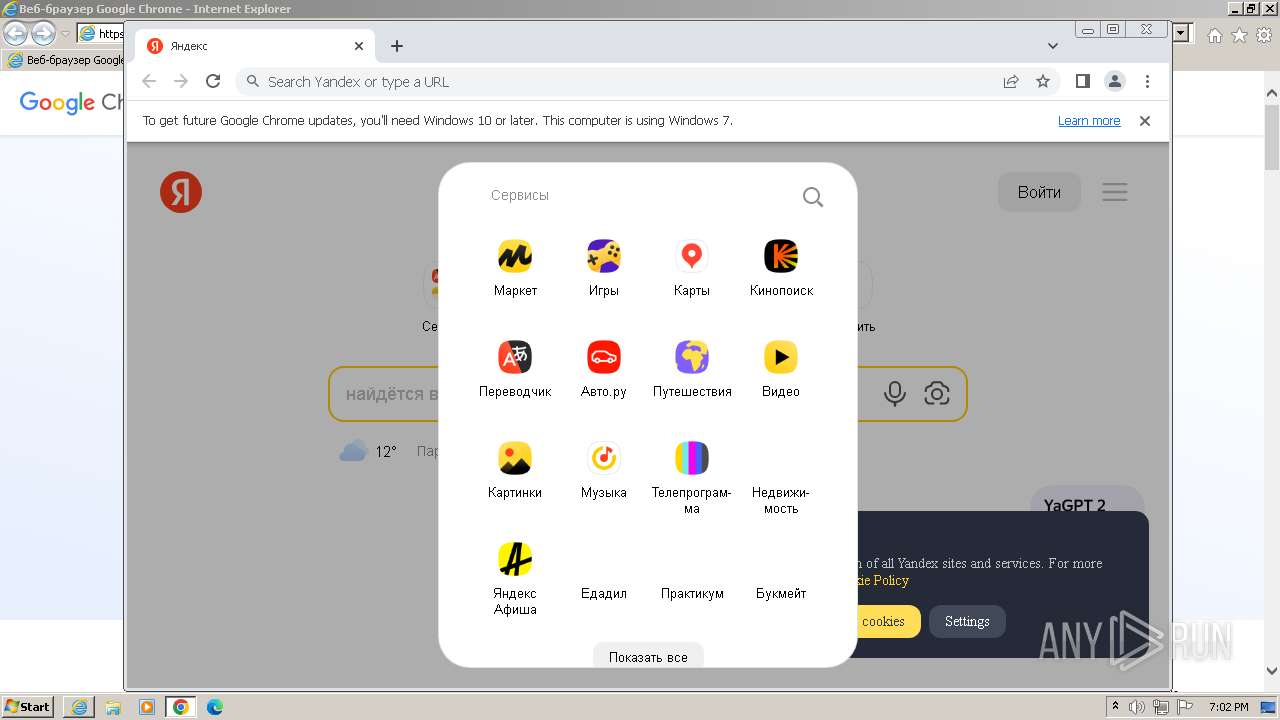1280x720 pixels.
Task: Open the Windows Start menu
Action: tap(27, 706)
